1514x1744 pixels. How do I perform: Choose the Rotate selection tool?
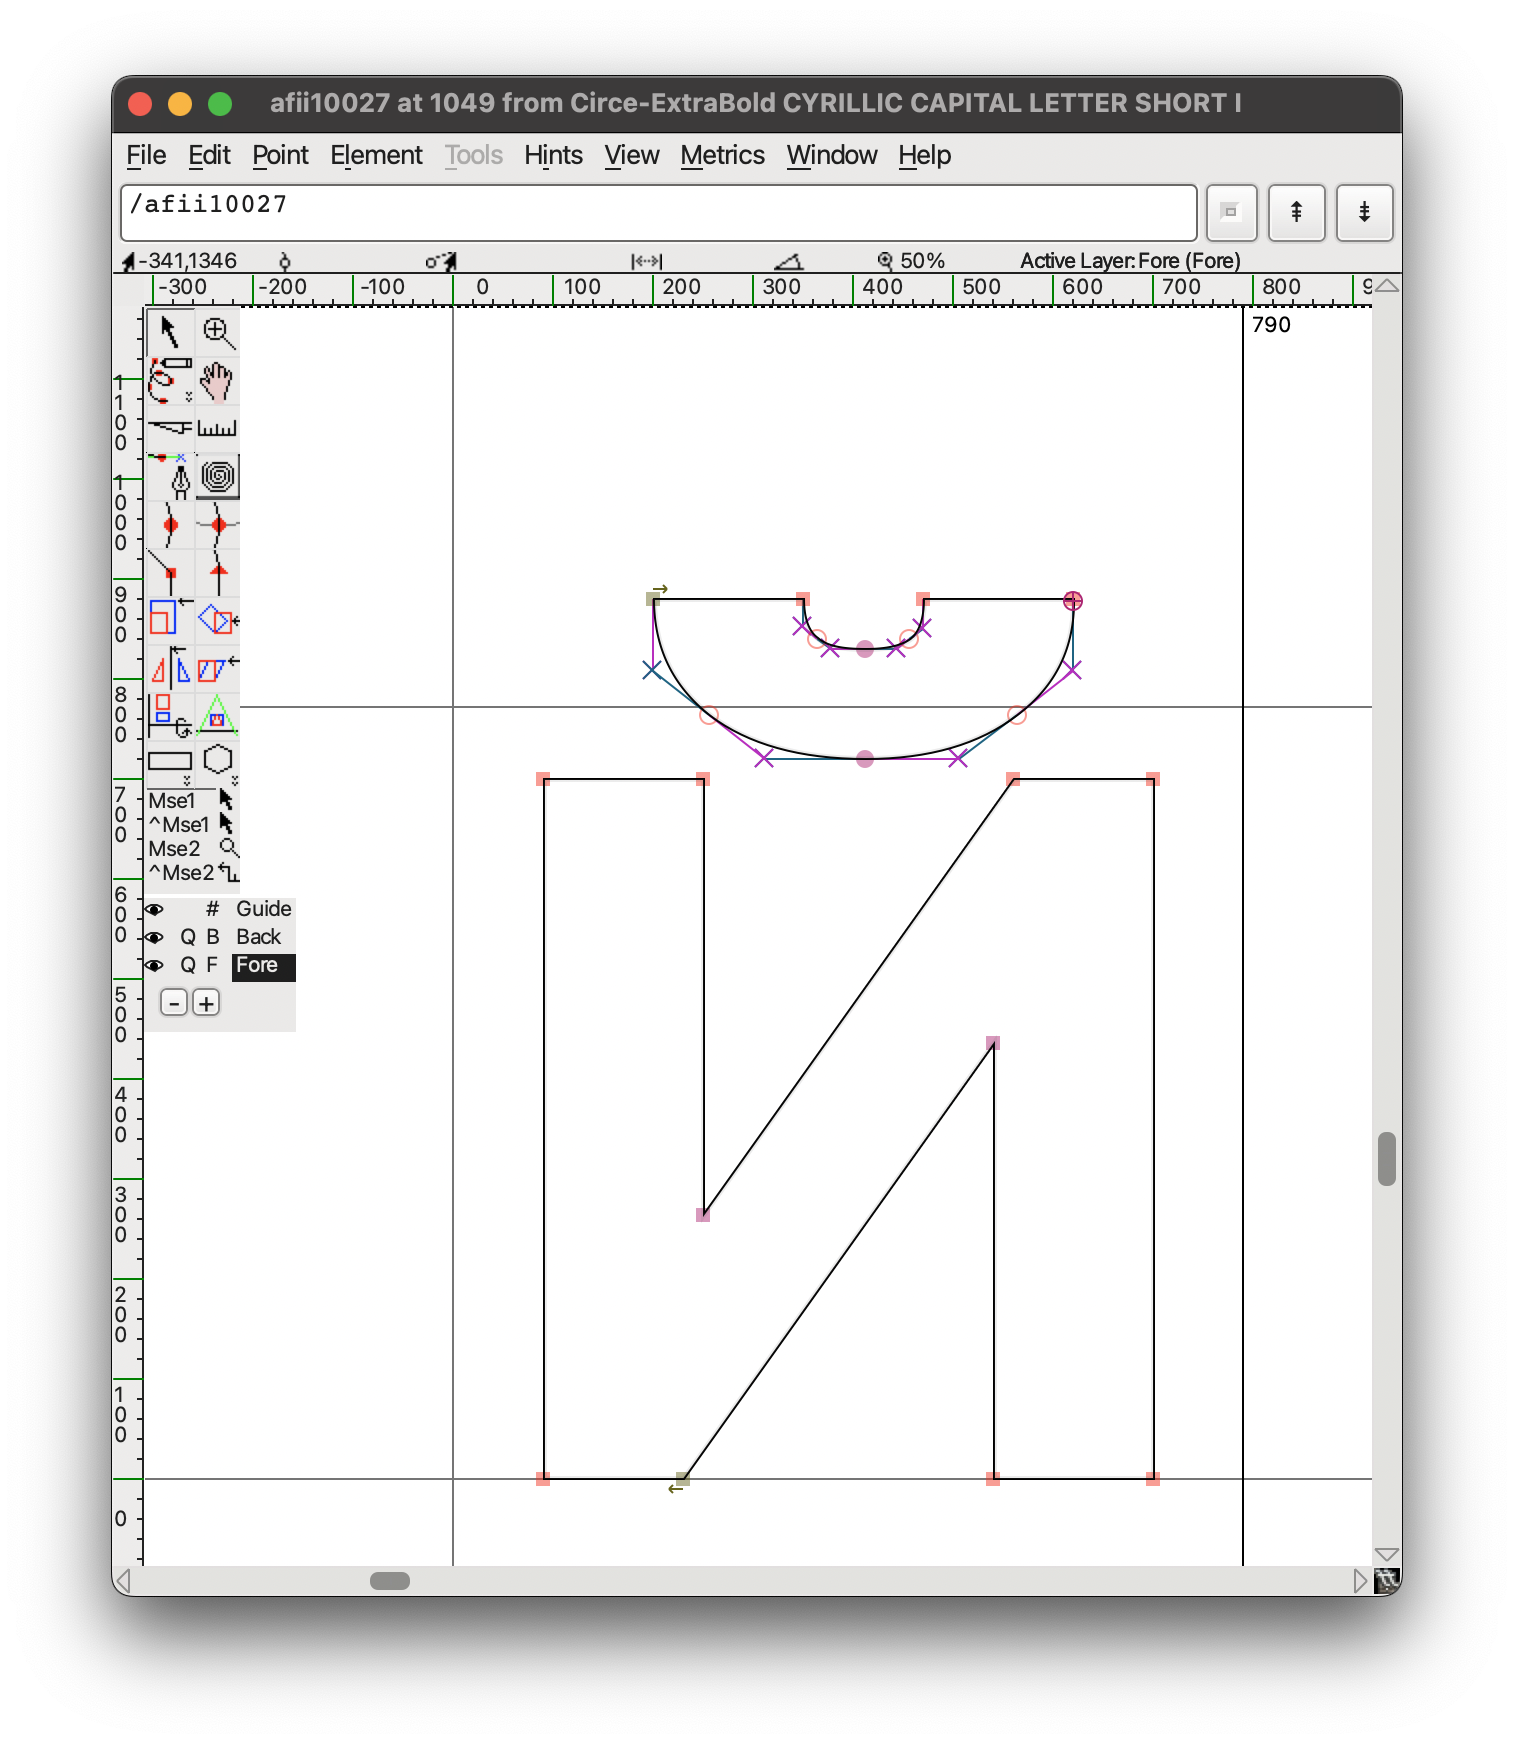point(217,620)
